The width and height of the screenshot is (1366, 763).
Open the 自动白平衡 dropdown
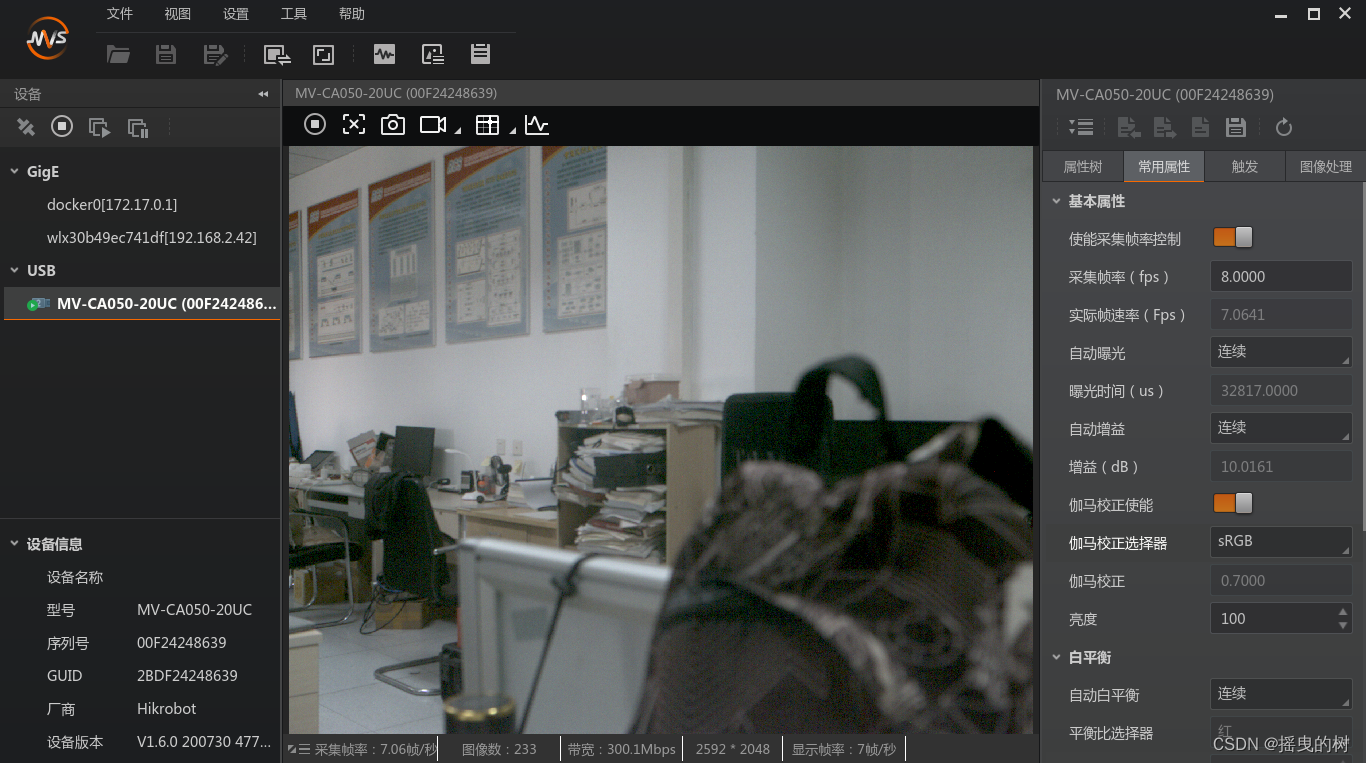(x=1281, y=694)
